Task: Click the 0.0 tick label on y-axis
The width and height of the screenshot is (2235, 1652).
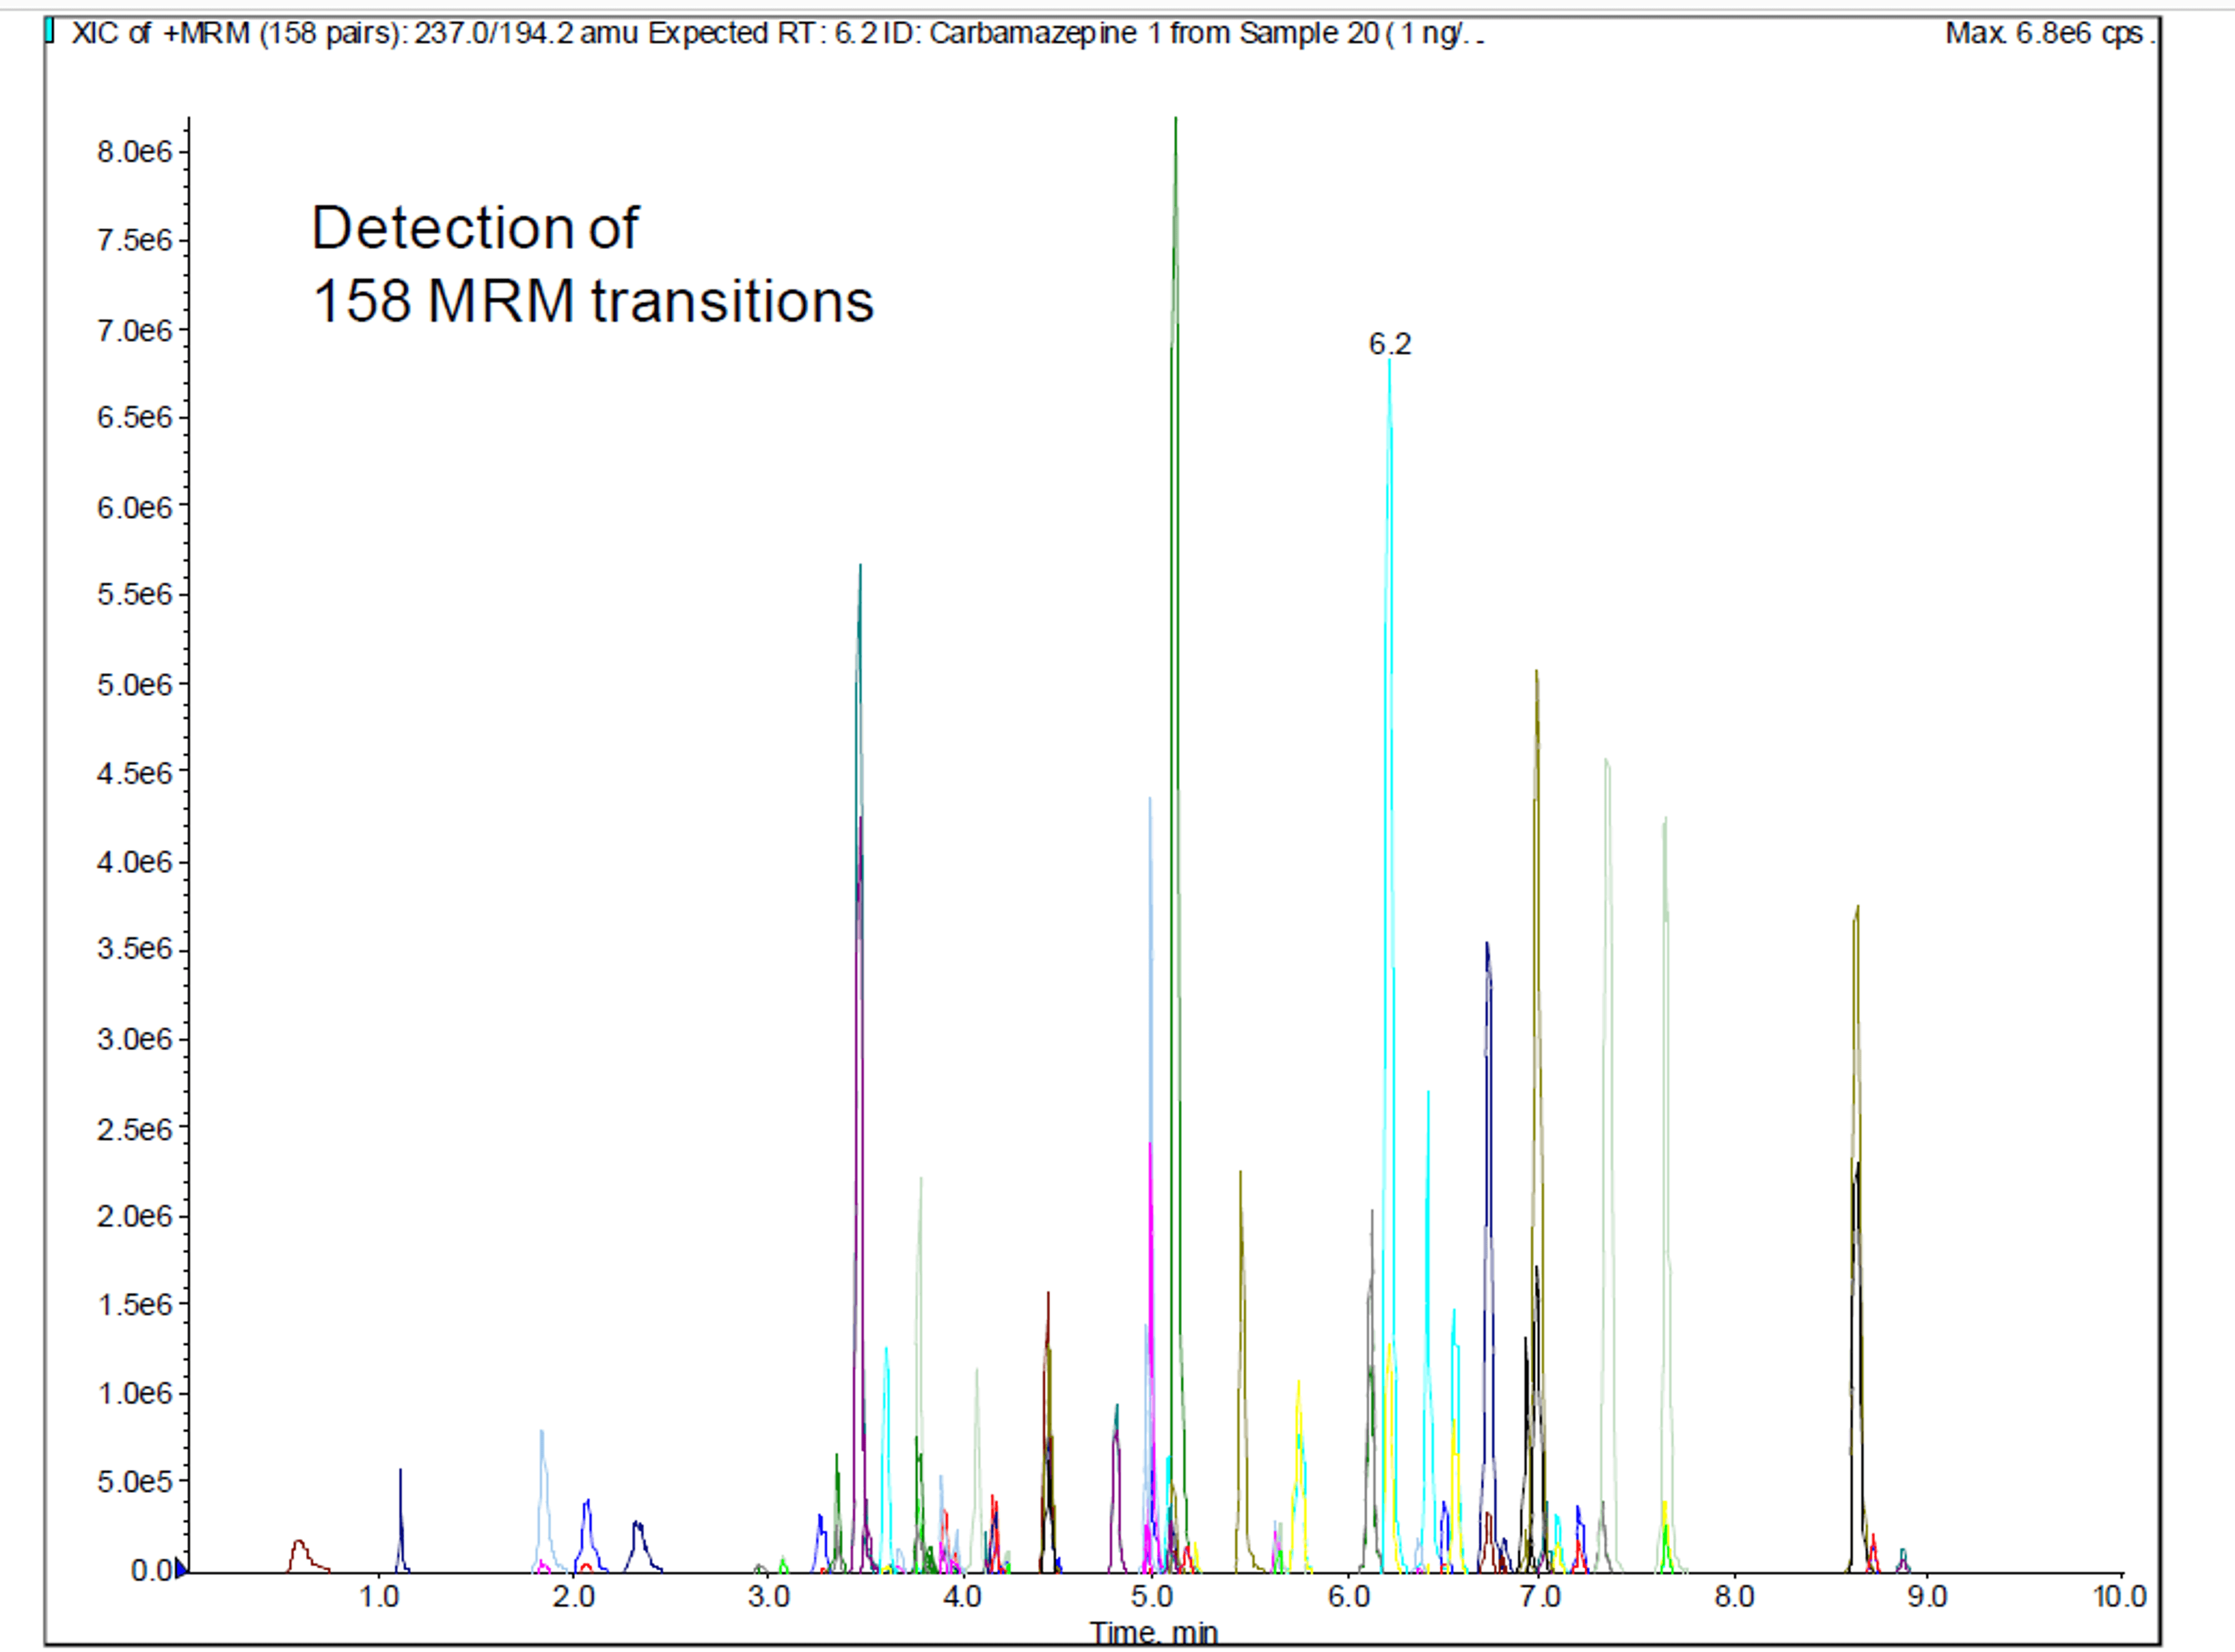Action: pyautogui.click(x=152, y=1570)
